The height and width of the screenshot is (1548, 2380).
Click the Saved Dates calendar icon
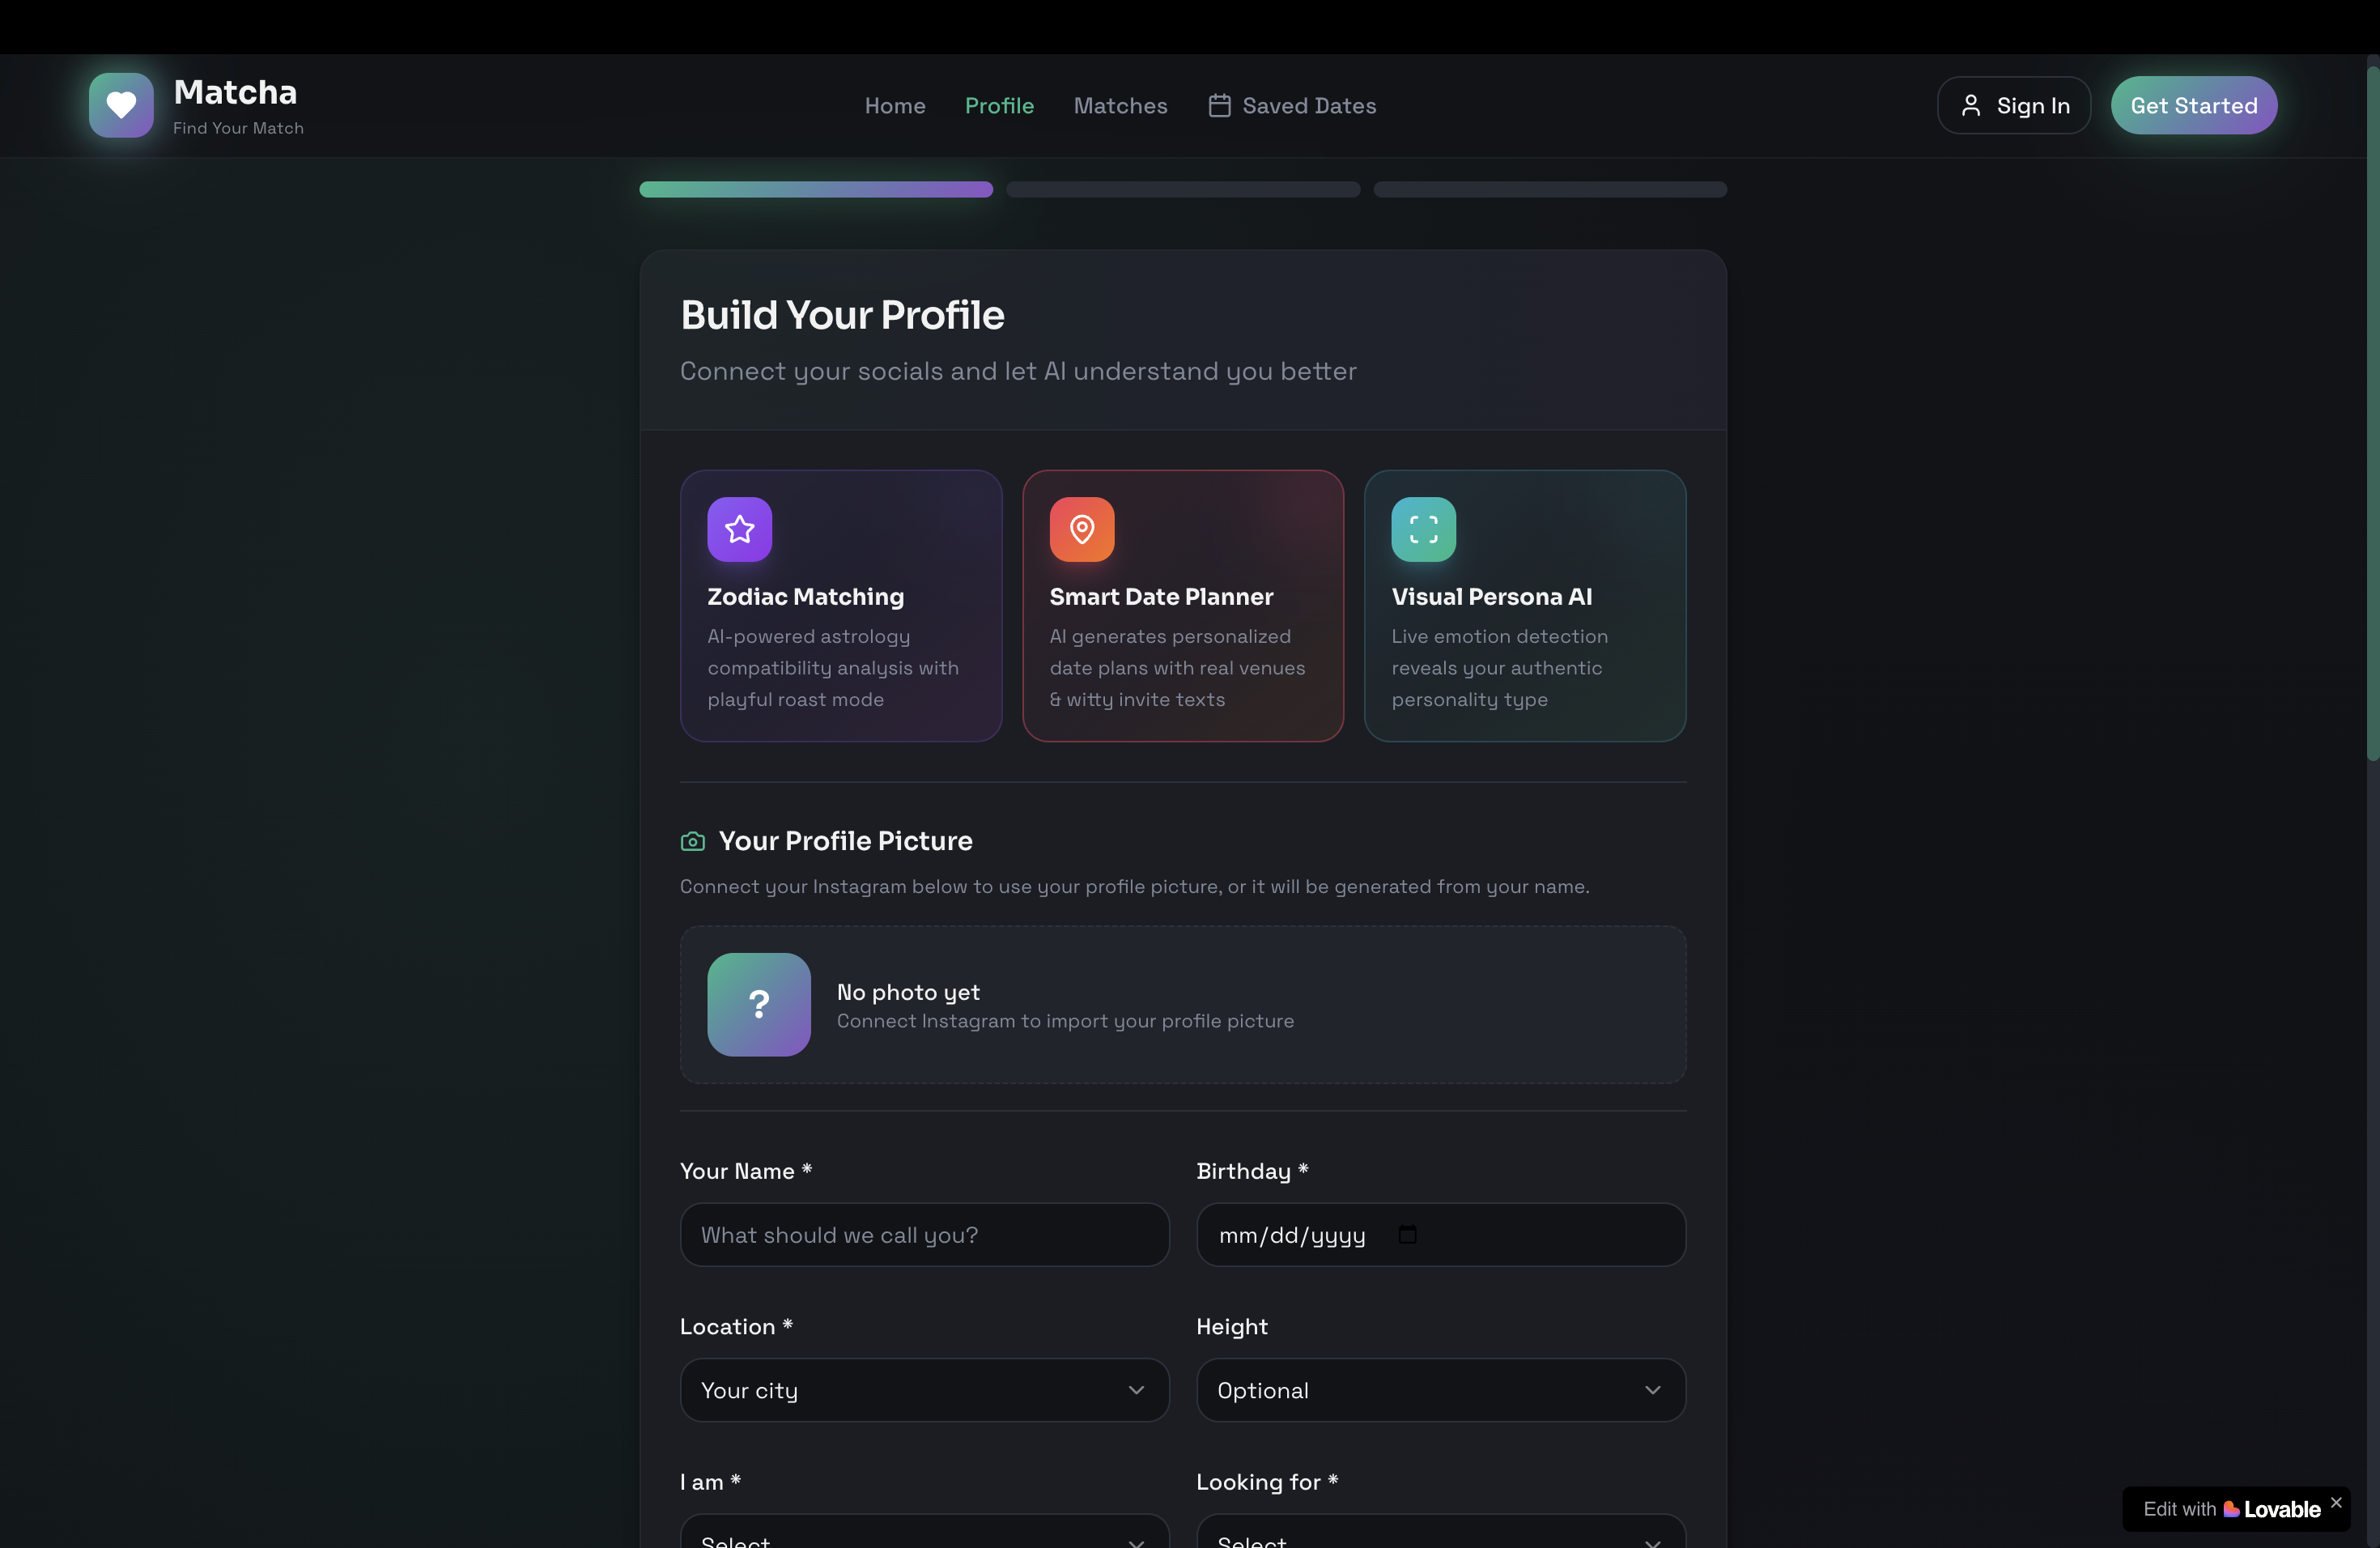click(x=1219, y=106)
